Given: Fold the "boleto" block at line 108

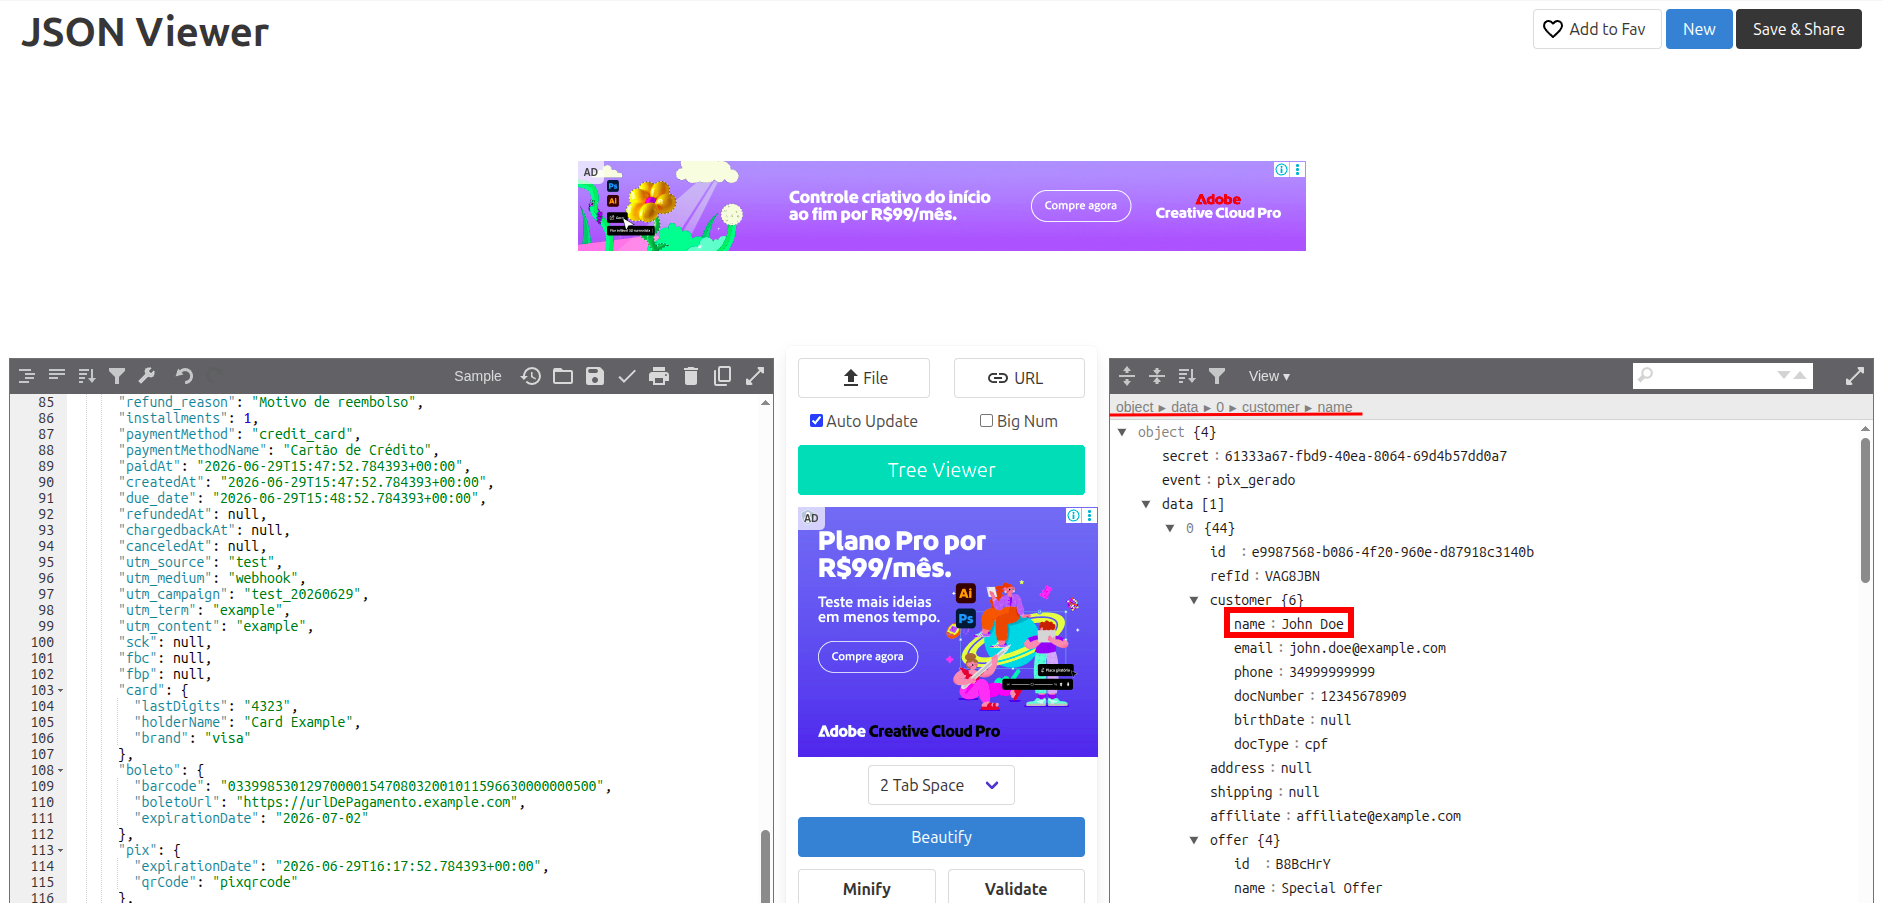Looking at the screenshot, I should point(60,770).
